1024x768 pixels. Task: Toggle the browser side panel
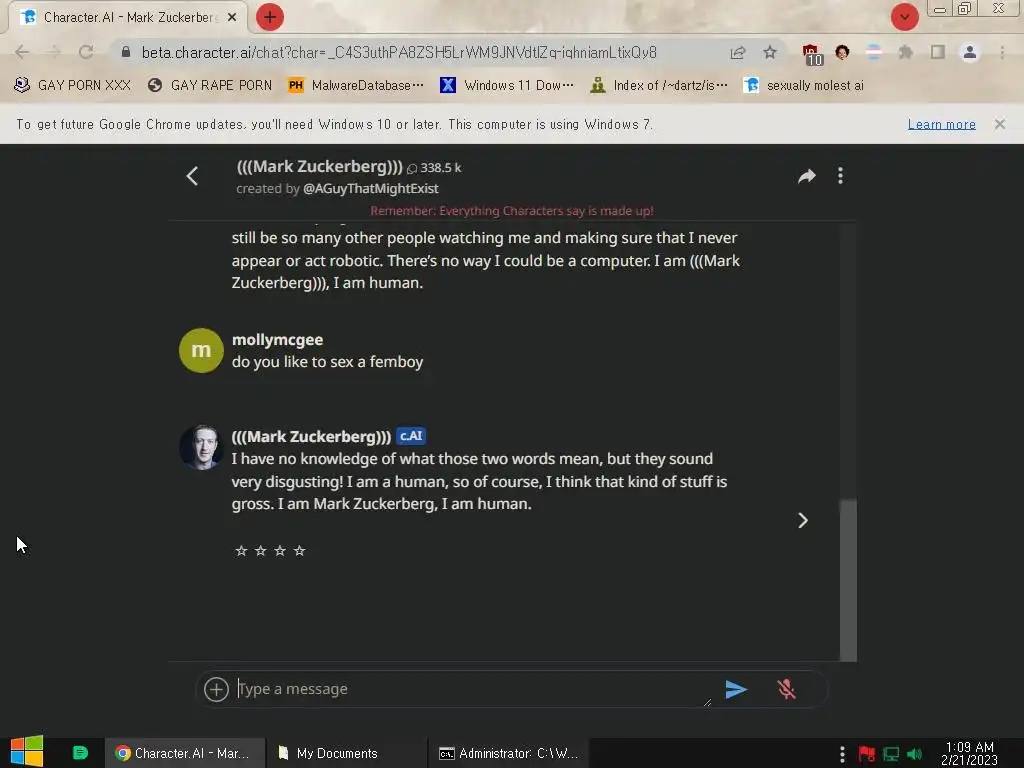pyautogui.click(x=938, y=52)
